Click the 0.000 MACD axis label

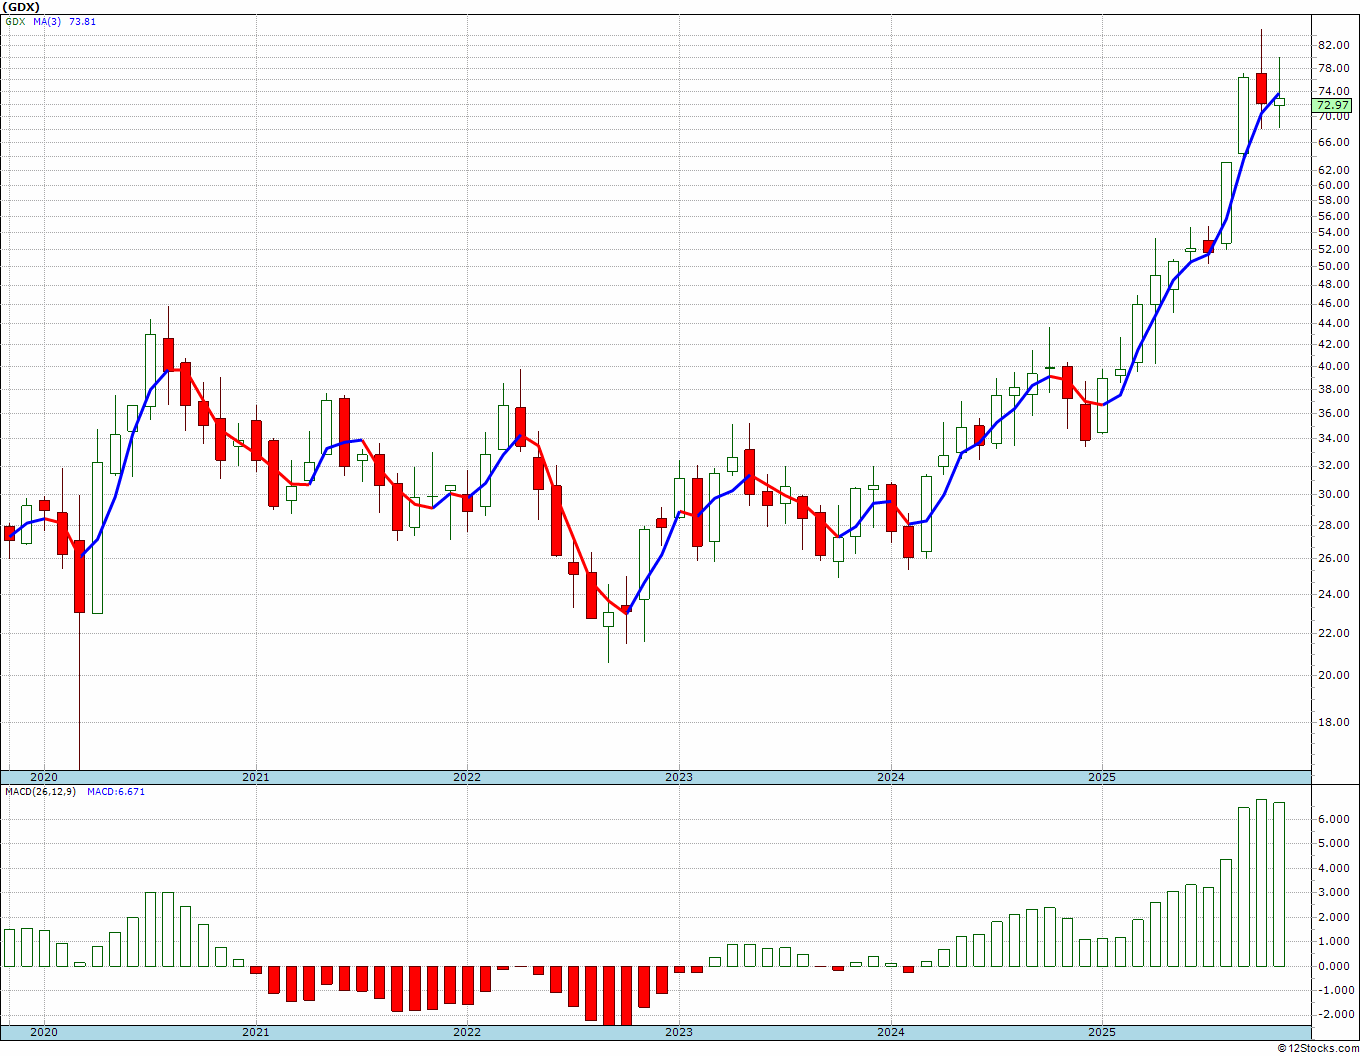pos(1336,966)
